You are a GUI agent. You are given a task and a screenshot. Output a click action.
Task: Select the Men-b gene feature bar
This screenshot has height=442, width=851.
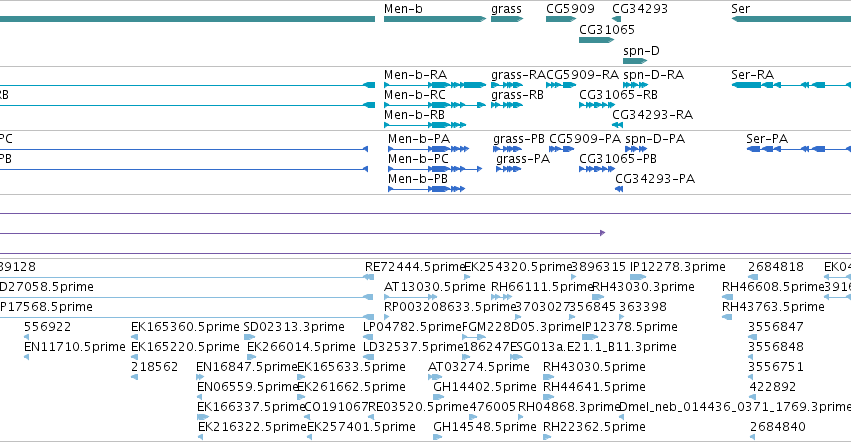[x=435, y=19]
